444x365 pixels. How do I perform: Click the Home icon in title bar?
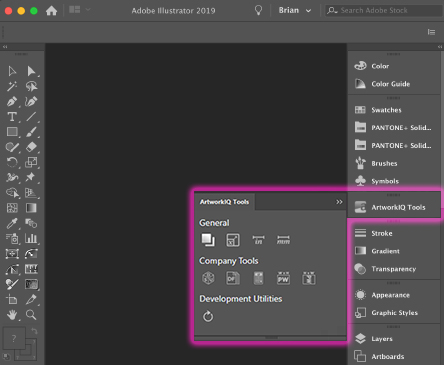point(51,11)
